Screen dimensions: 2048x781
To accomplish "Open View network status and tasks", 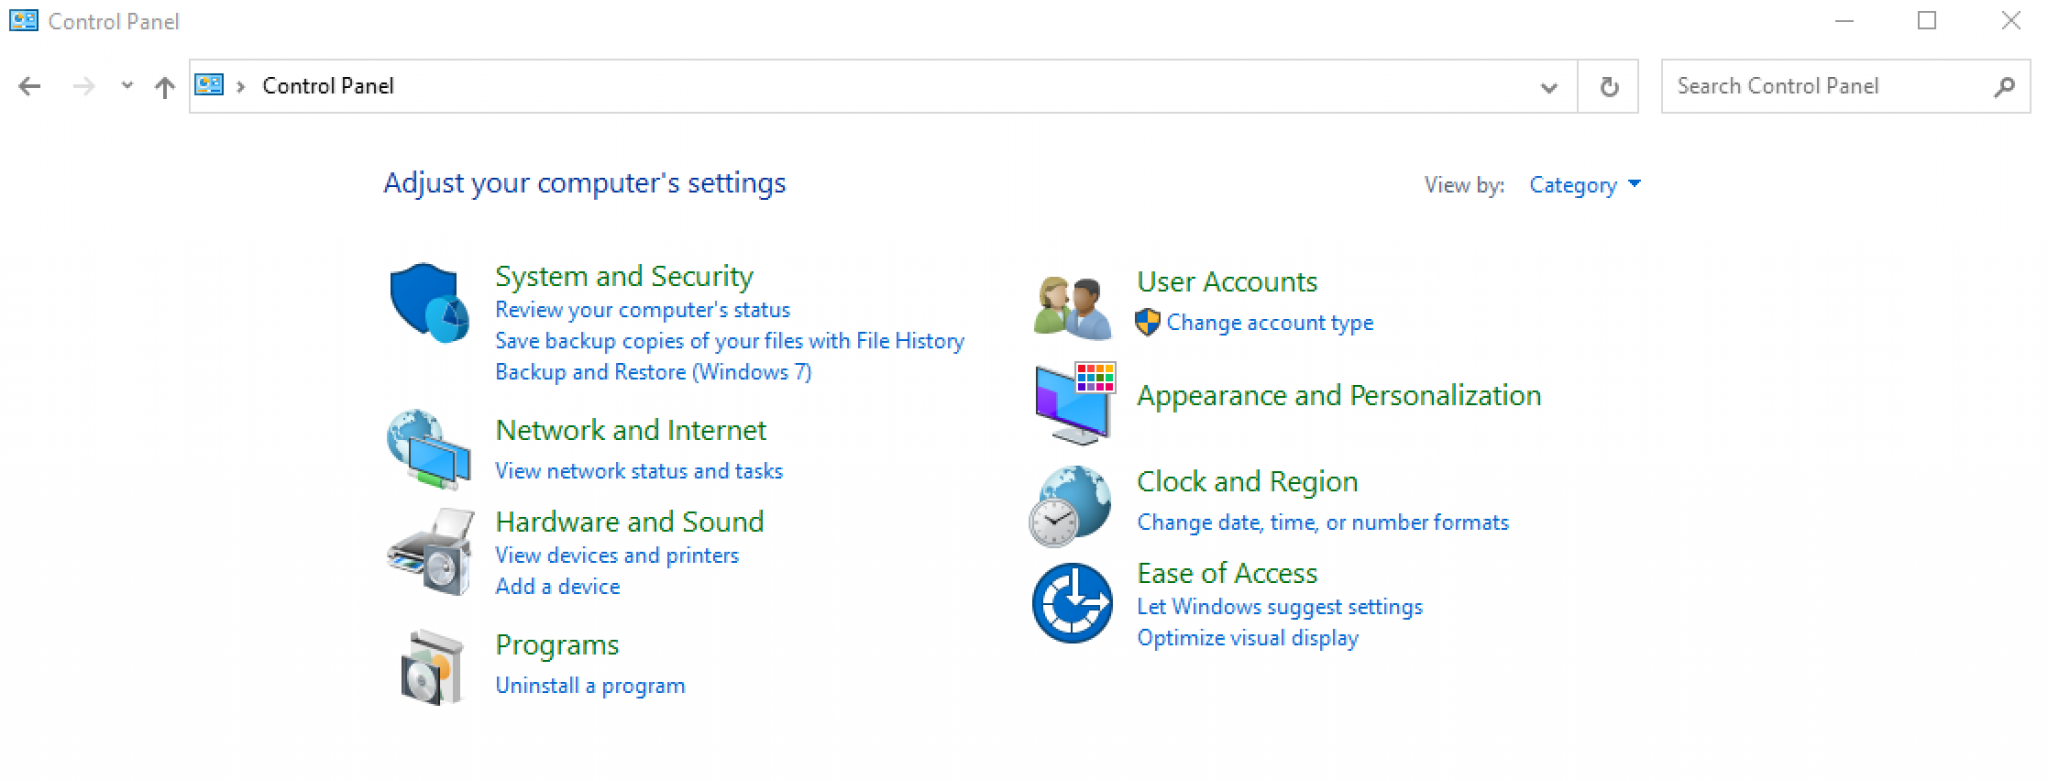I will [x=638, y=471].
